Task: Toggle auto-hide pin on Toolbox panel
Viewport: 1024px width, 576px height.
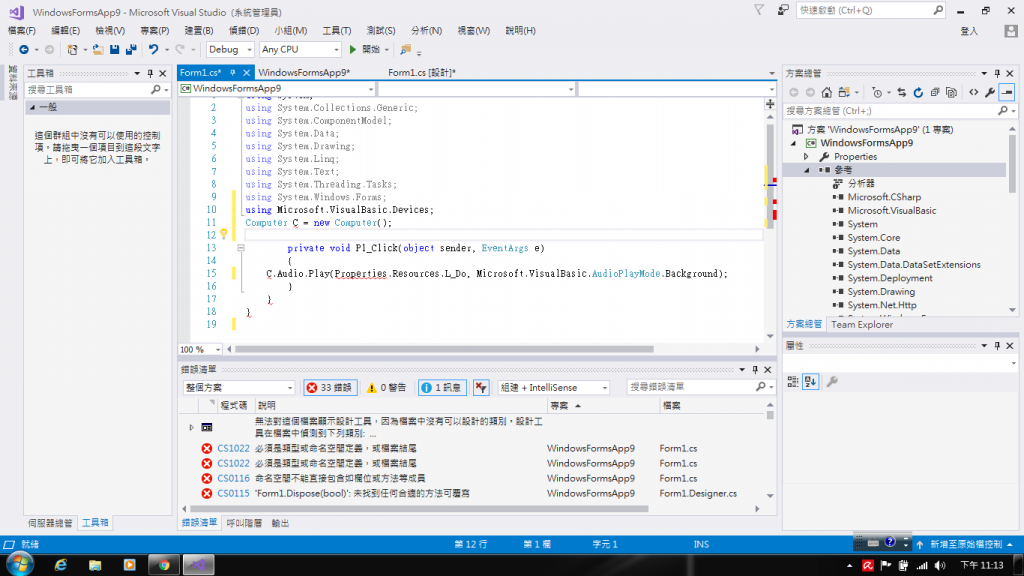Action: click(x=150, y=73)
